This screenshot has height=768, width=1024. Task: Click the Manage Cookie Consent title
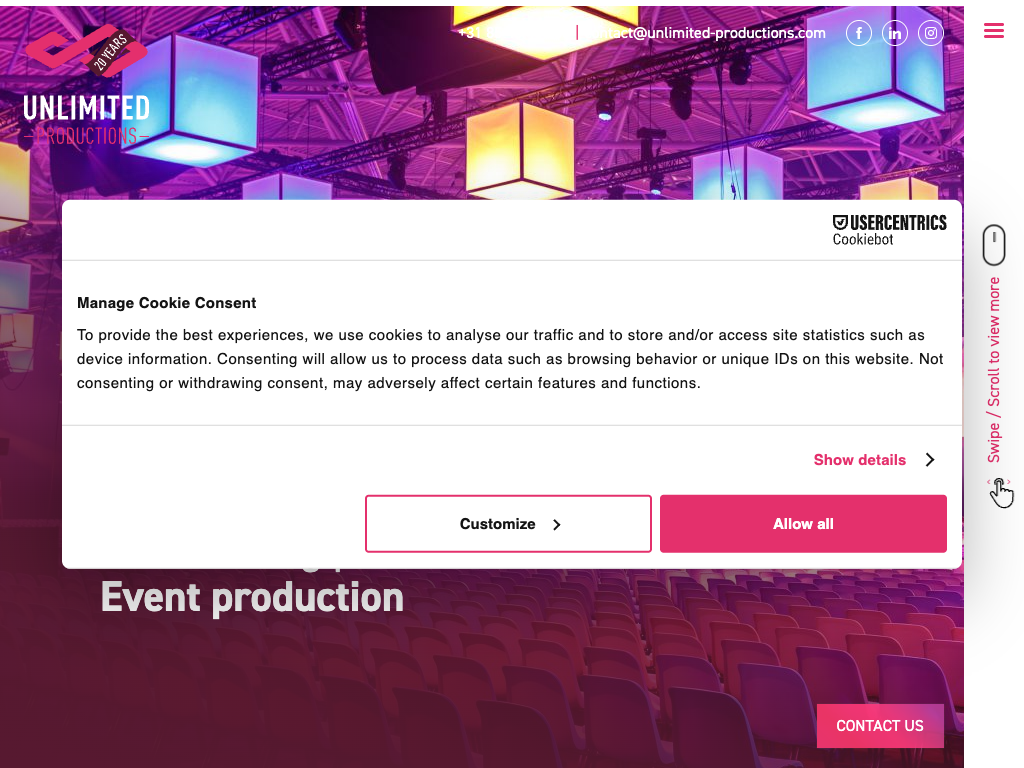(167, 303)
